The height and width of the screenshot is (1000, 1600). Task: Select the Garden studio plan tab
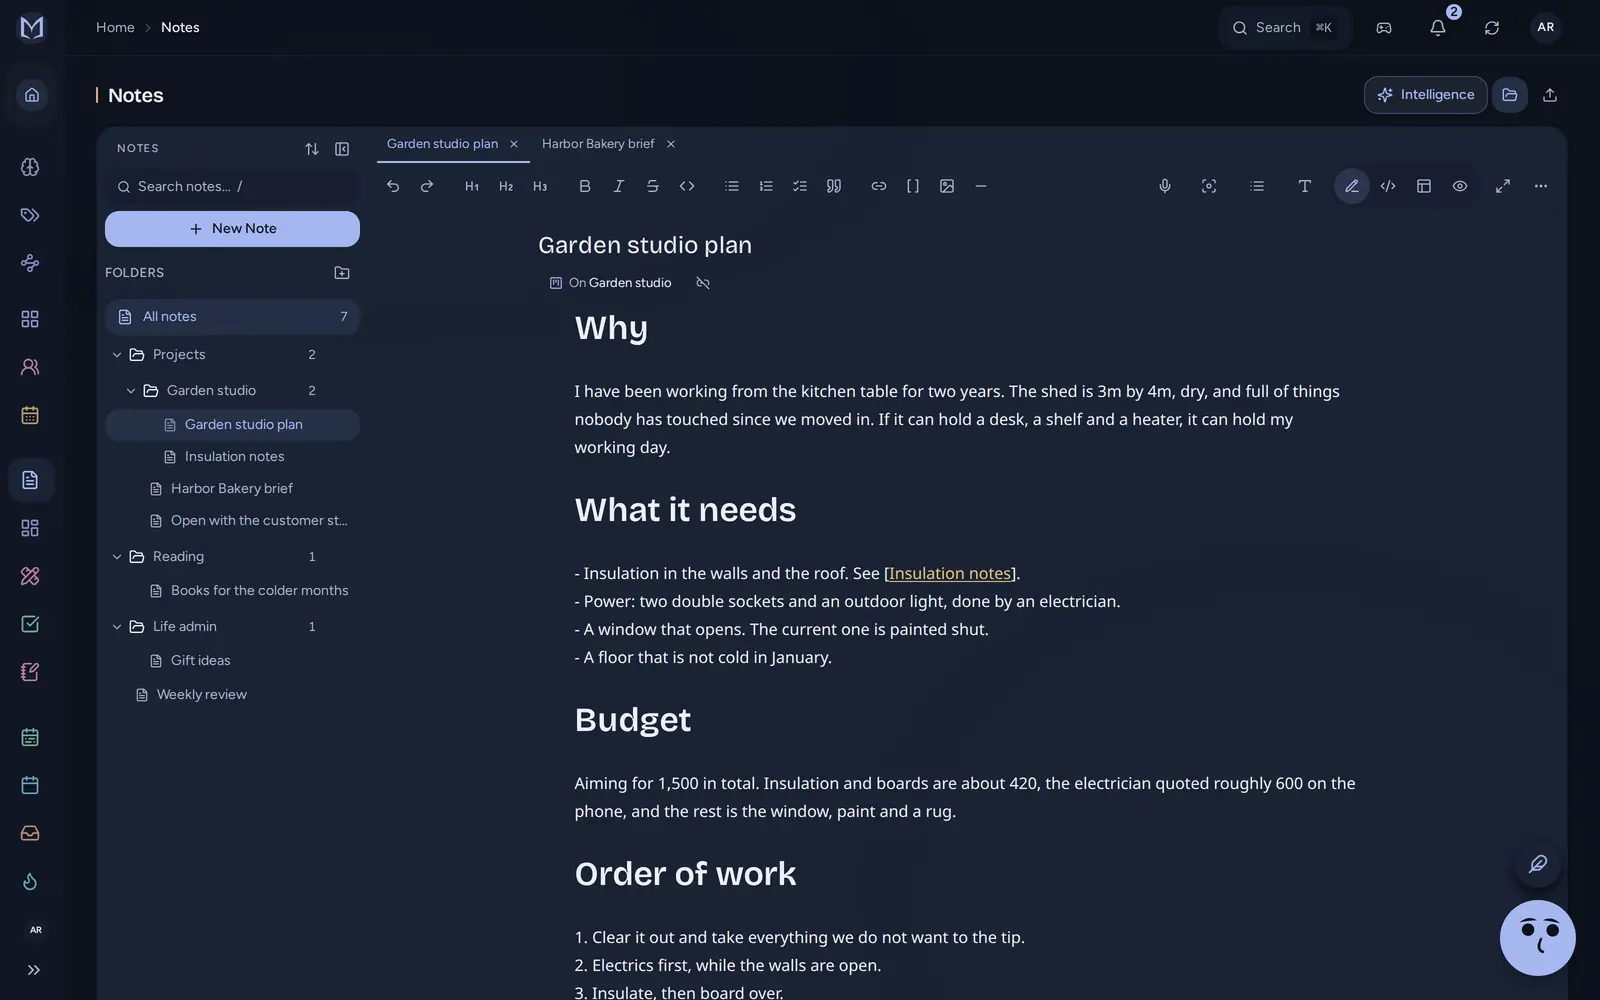click(x=442, y=144)
